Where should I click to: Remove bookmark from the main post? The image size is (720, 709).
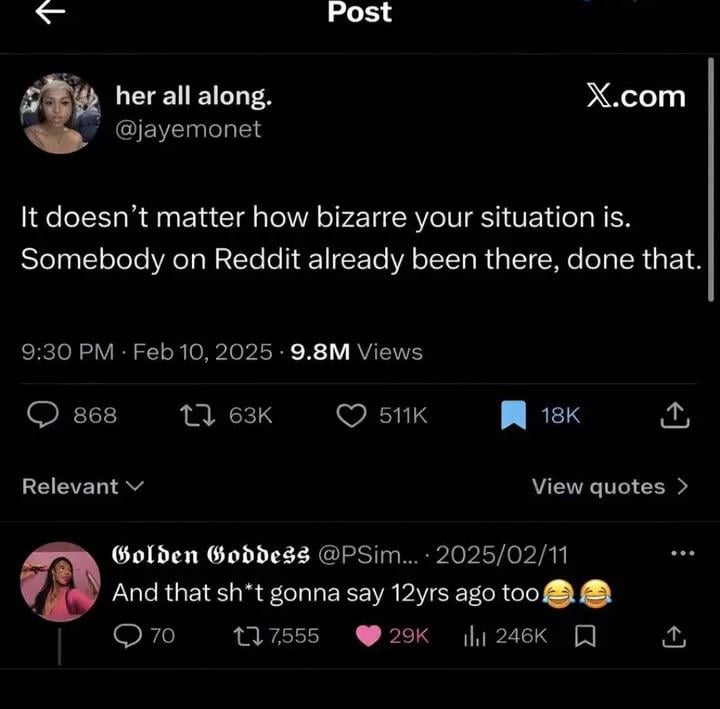click(x=513, y=415)
